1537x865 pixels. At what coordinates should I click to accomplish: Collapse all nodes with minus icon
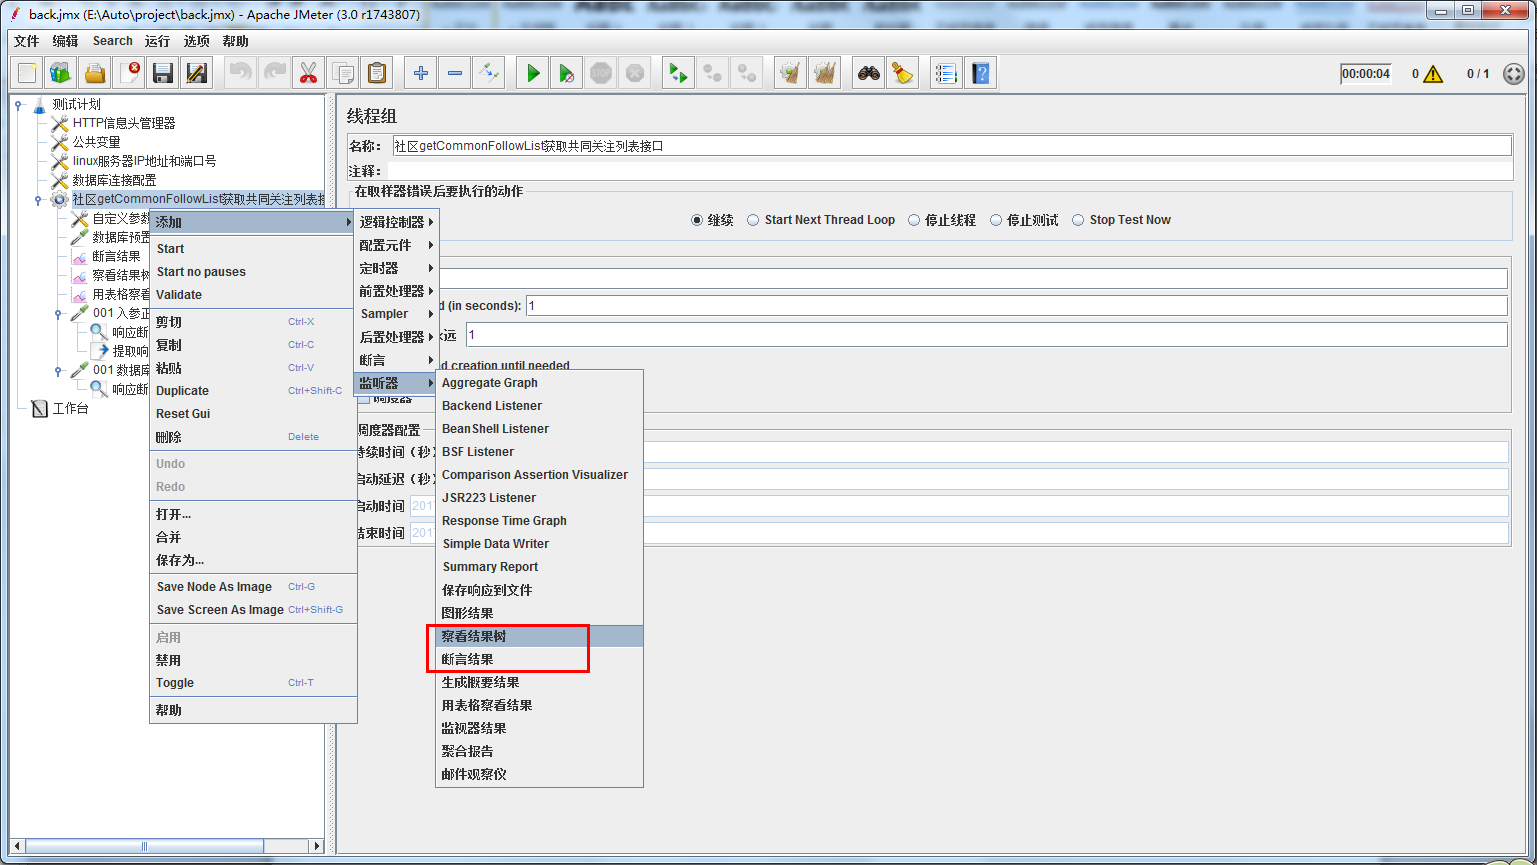pyautogui.click(x=455, y=73)
